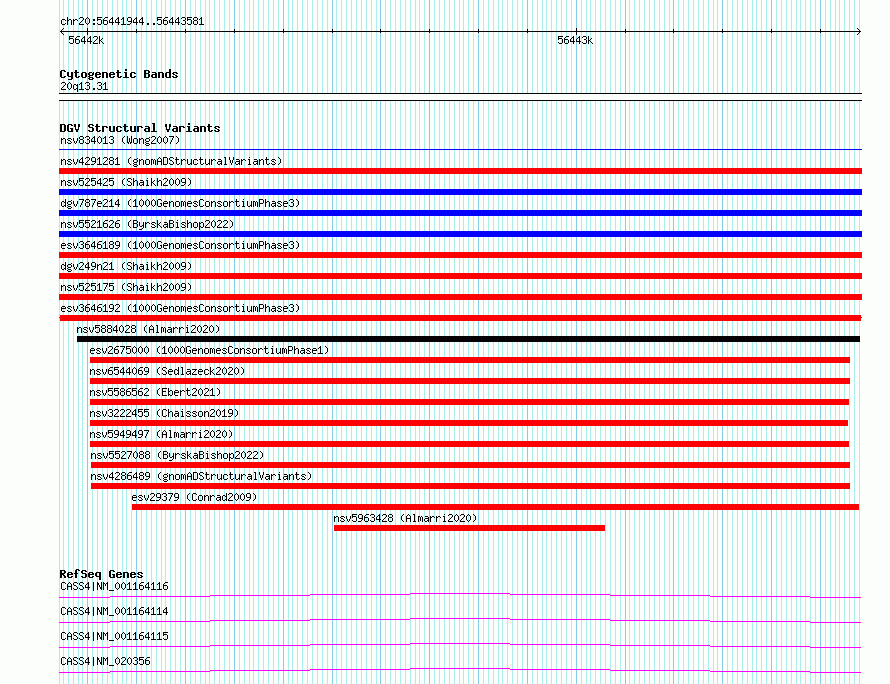Click the chr20:56441944..56443581 coordinates text
Screen dimensions: 890x684
(x=132, y=22)
